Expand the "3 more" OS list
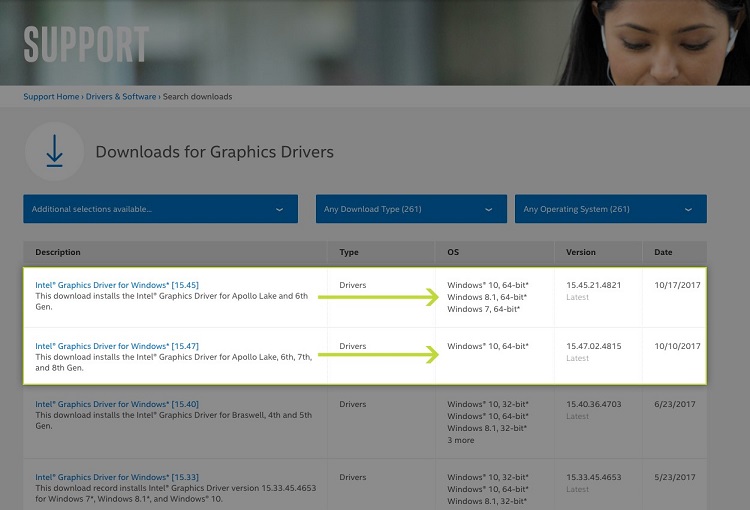The height and width of the screenshot is (510, 750). pyautogui.click(x=463, y=440)
